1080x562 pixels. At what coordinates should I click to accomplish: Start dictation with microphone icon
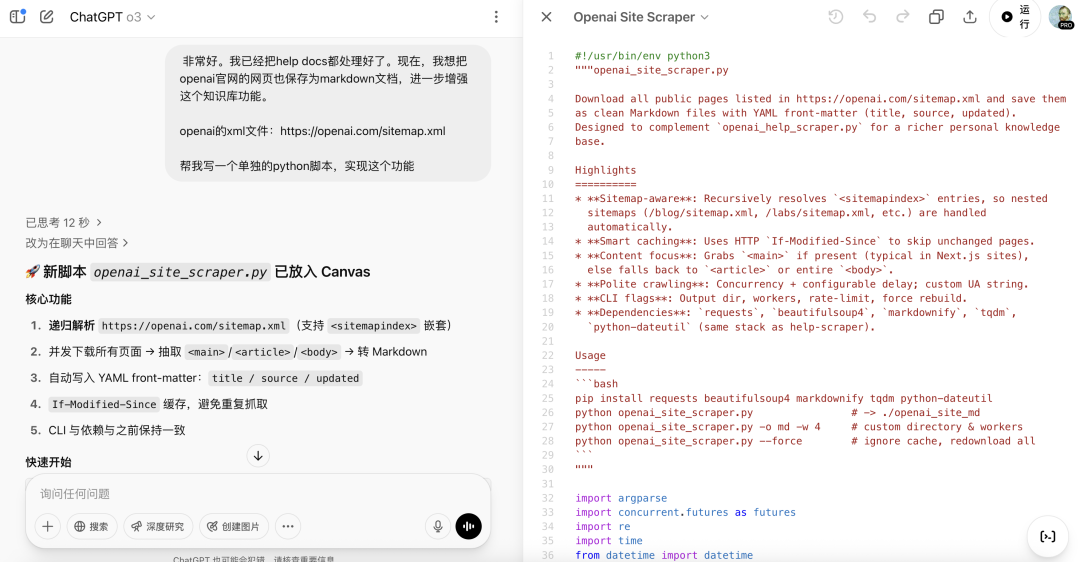(x=437, y=526)
